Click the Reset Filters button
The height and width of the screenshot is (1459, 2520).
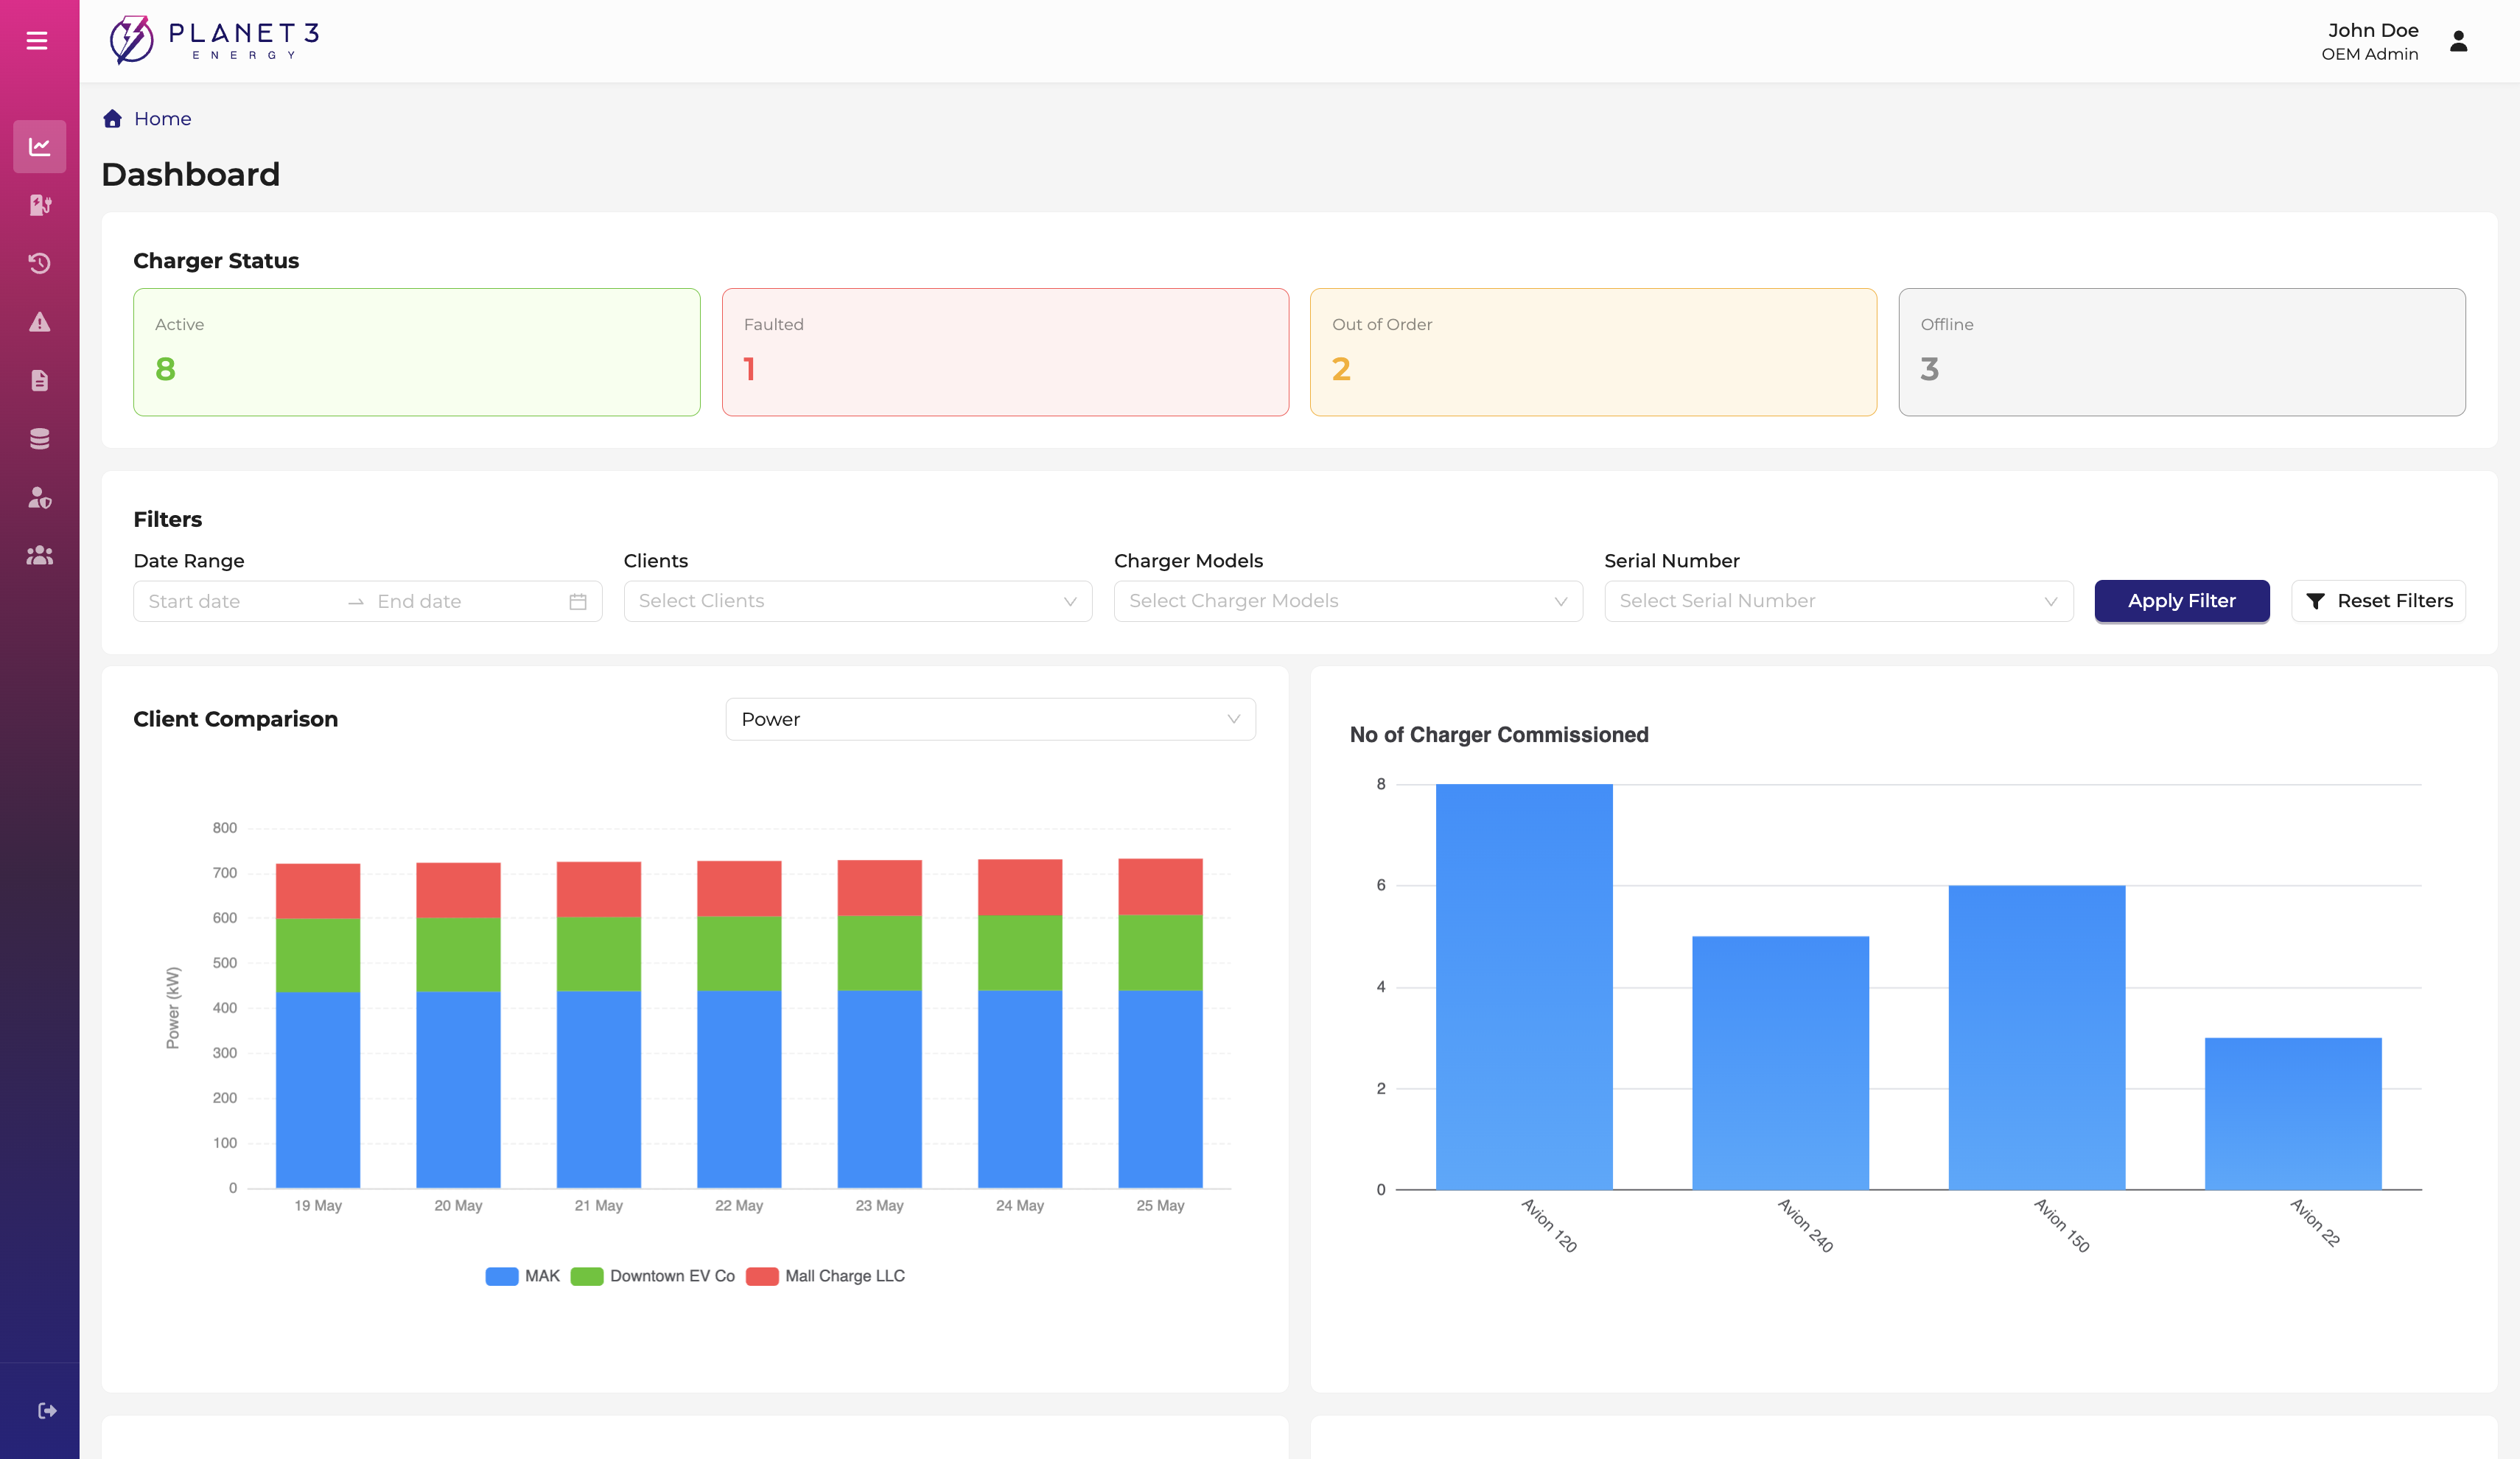[x=2378, y=601]
